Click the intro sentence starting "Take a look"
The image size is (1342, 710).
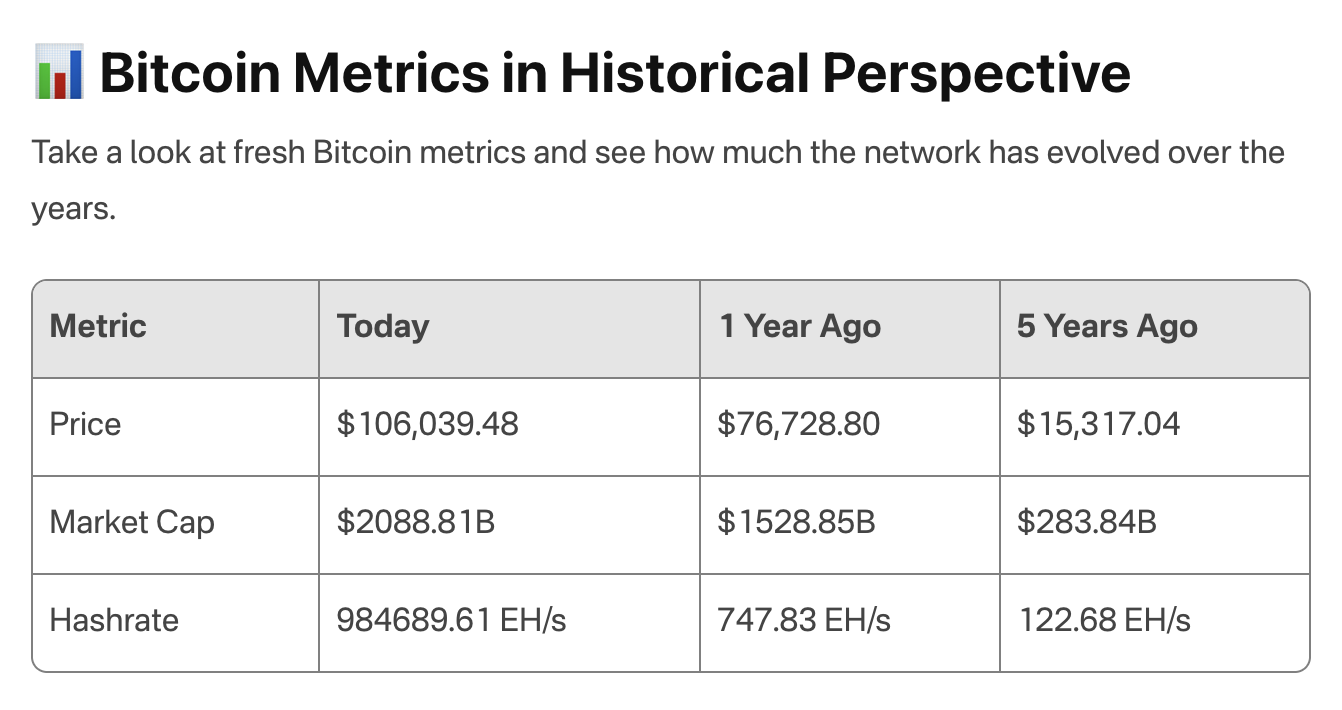coord(657,153)
